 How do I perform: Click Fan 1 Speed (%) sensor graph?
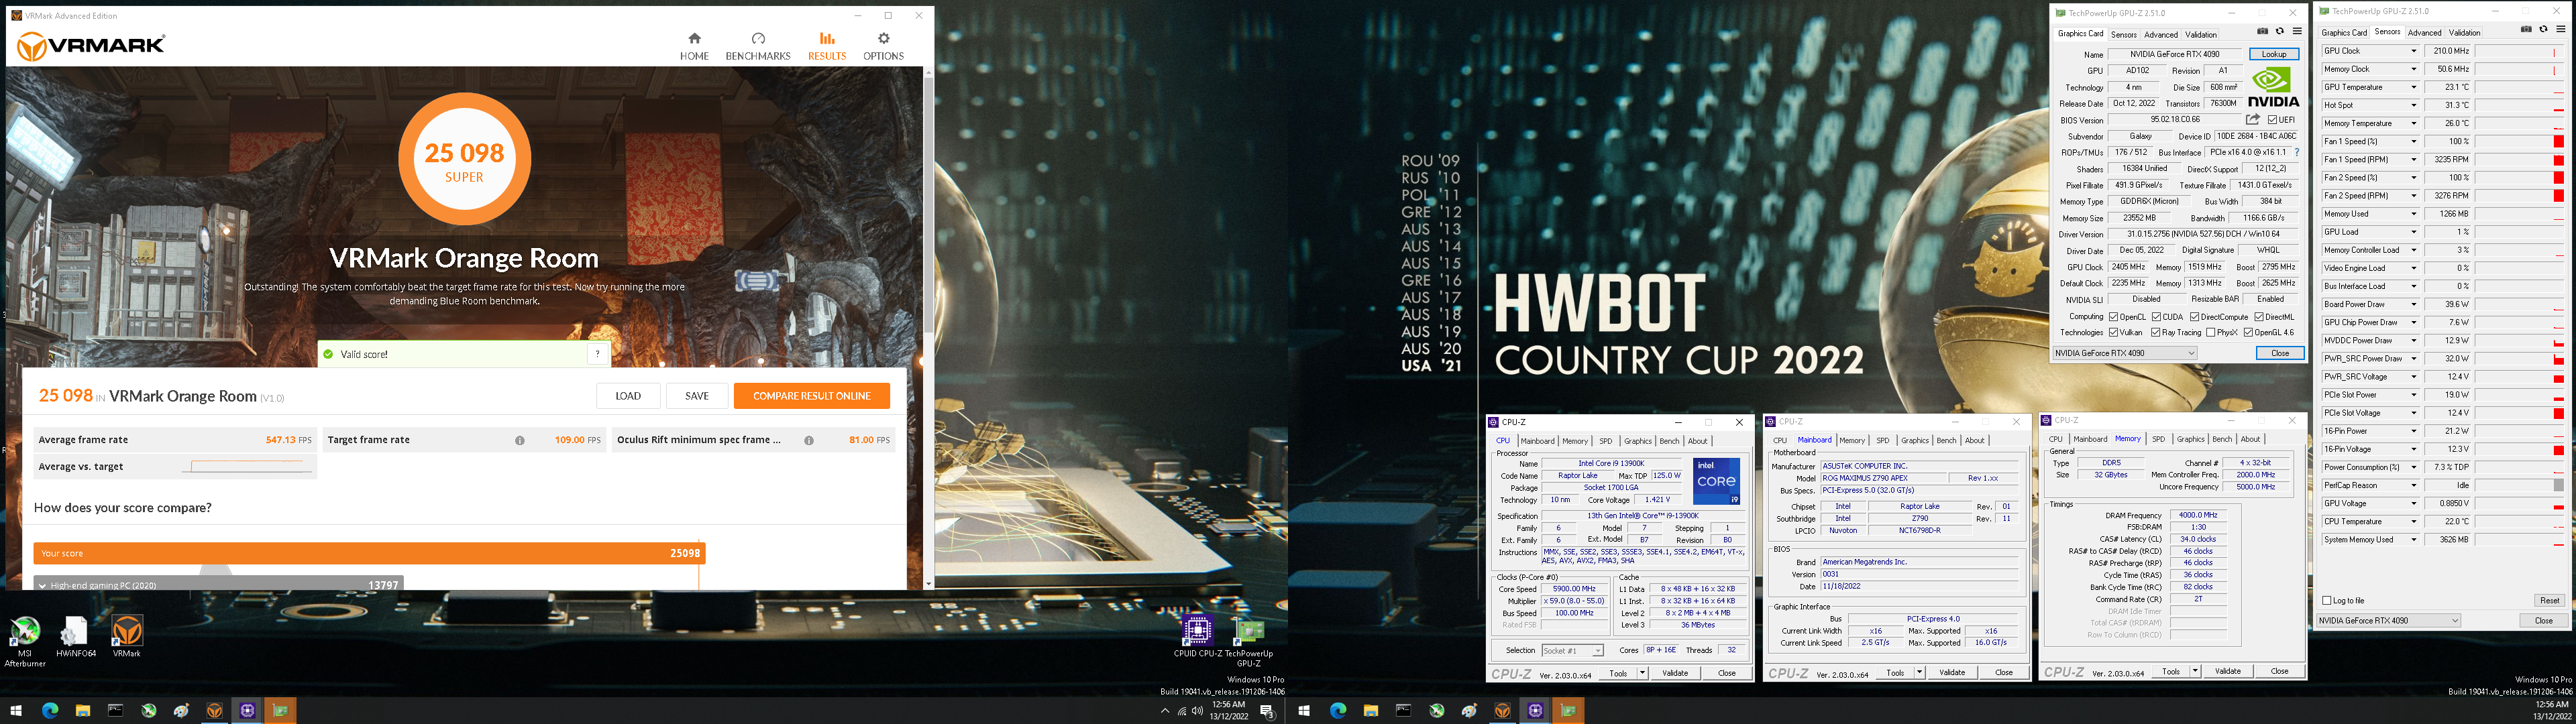tap(2520, 141)
